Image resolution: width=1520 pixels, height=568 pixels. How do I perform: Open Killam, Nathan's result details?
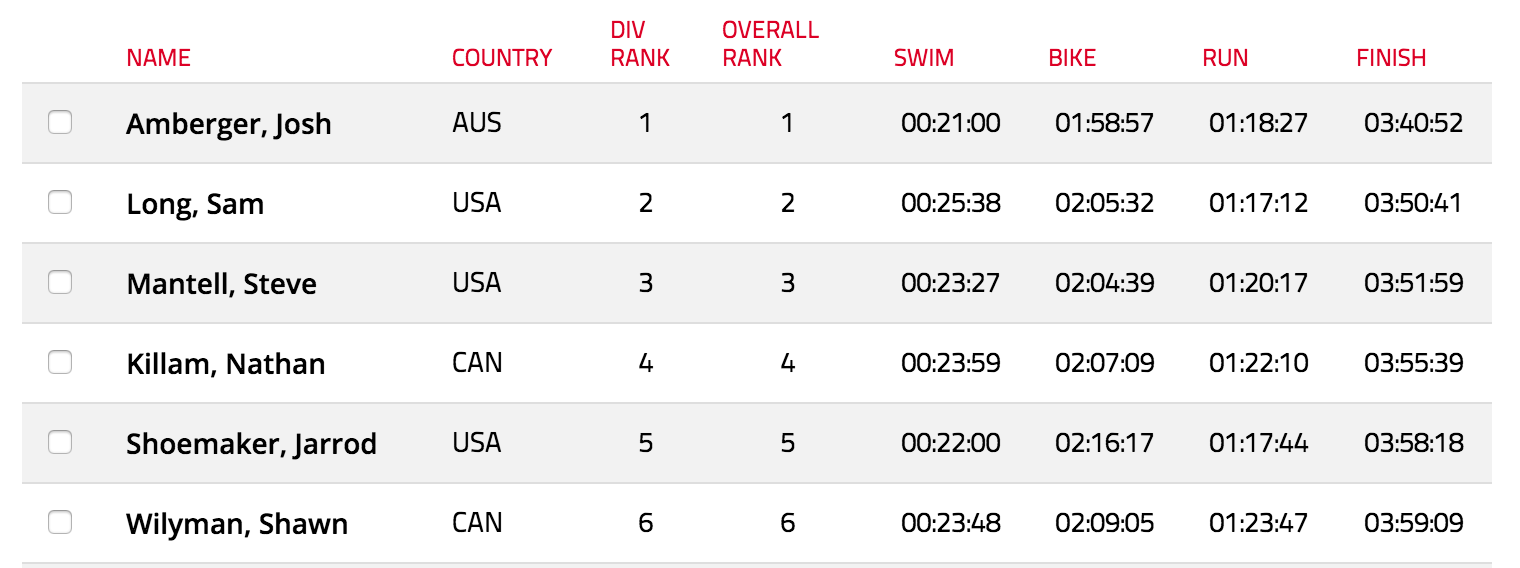pos(226,364)
